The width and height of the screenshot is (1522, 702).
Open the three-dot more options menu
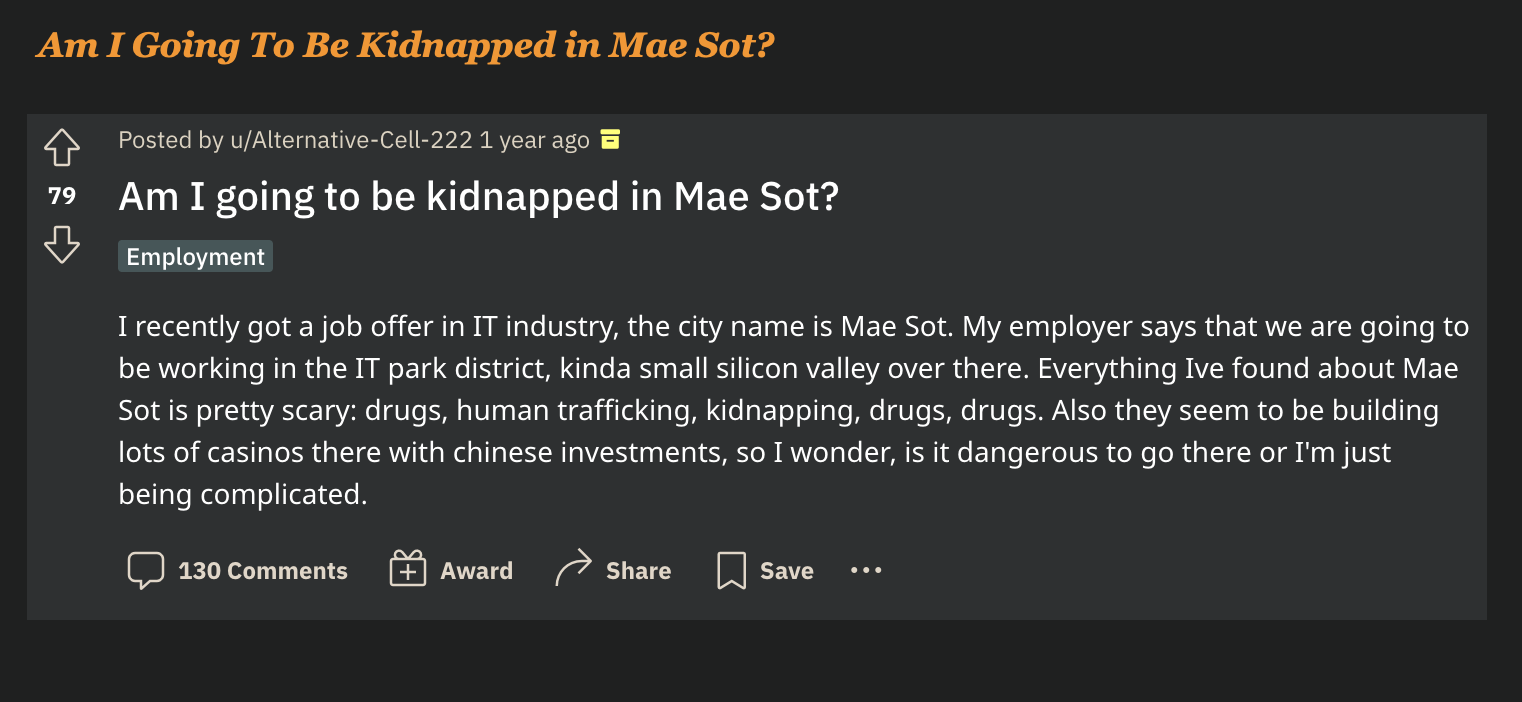[866, 570]
